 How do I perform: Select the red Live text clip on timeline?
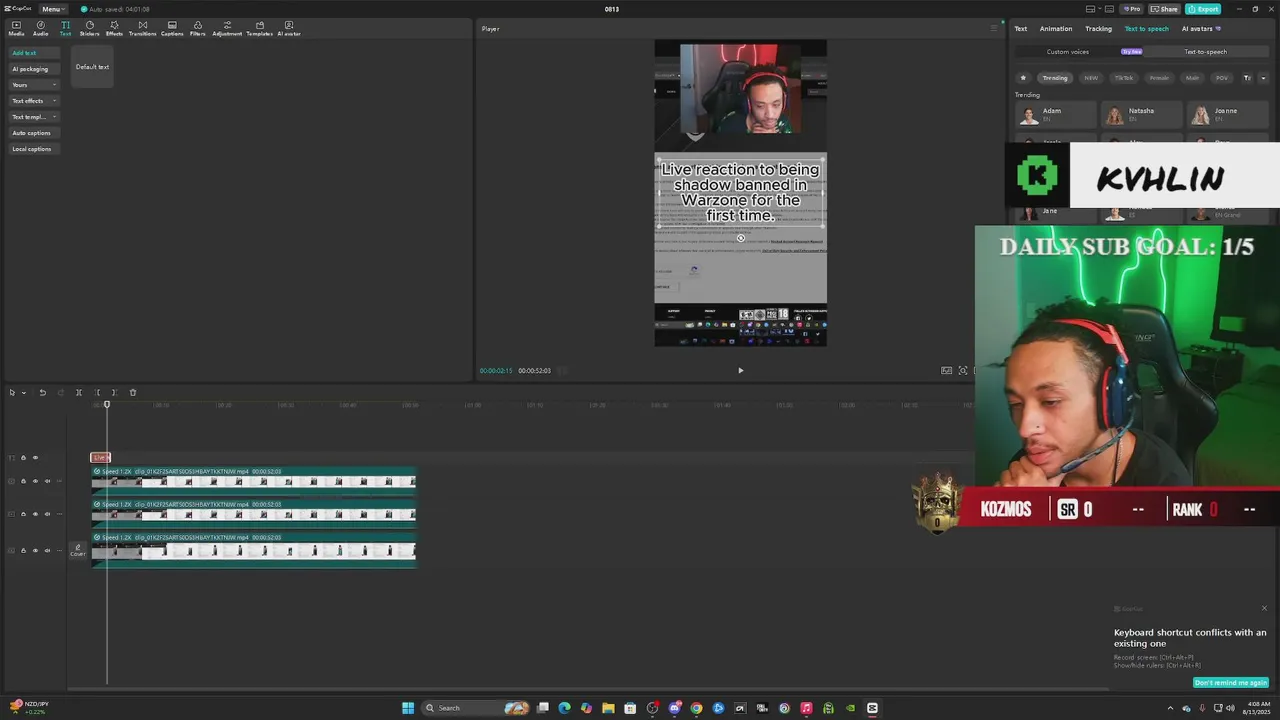[101, 458]
